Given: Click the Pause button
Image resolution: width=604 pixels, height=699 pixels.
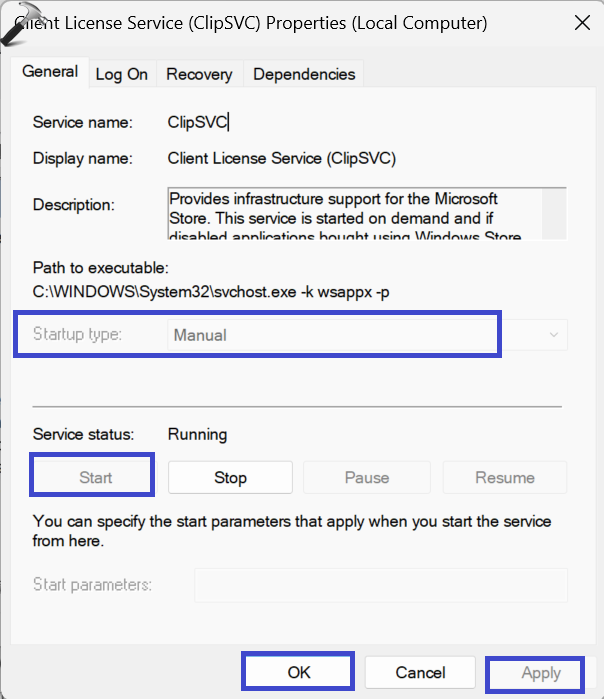Looking at the screenshot, I should [x=367, y=478].
